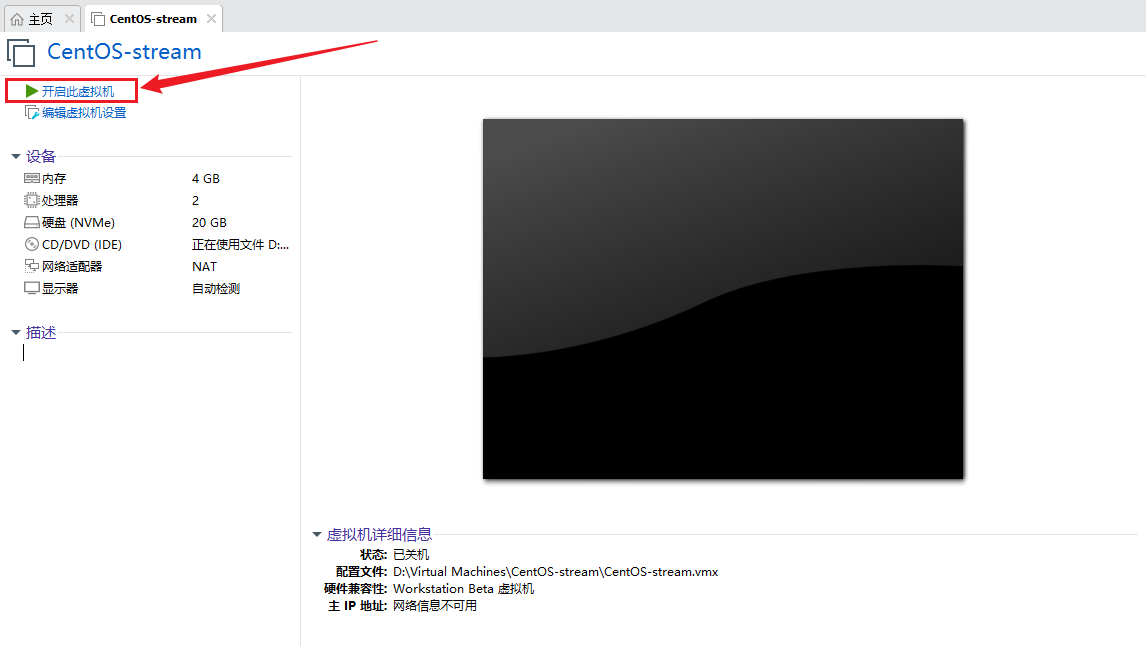
Task: Click the Workstation Beta 虚拟机 compatibility text
Action: click(x=463, y=588)
